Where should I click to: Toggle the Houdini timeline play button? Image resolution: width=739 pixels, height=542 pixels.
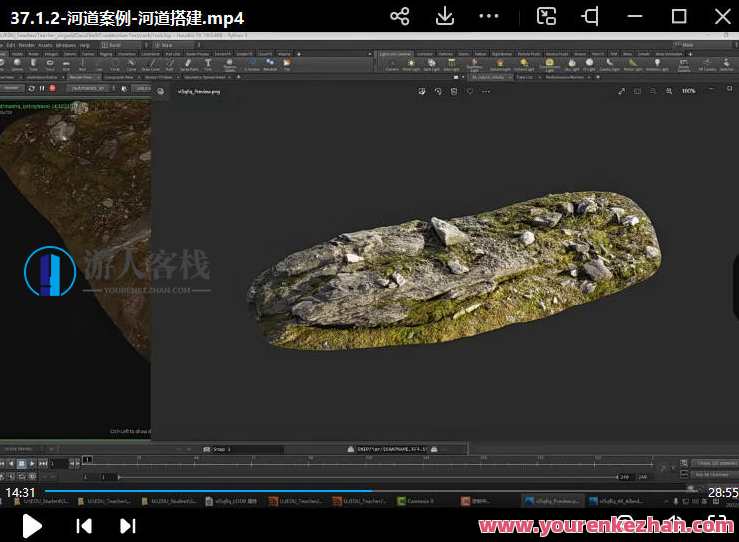coord(32,463)
